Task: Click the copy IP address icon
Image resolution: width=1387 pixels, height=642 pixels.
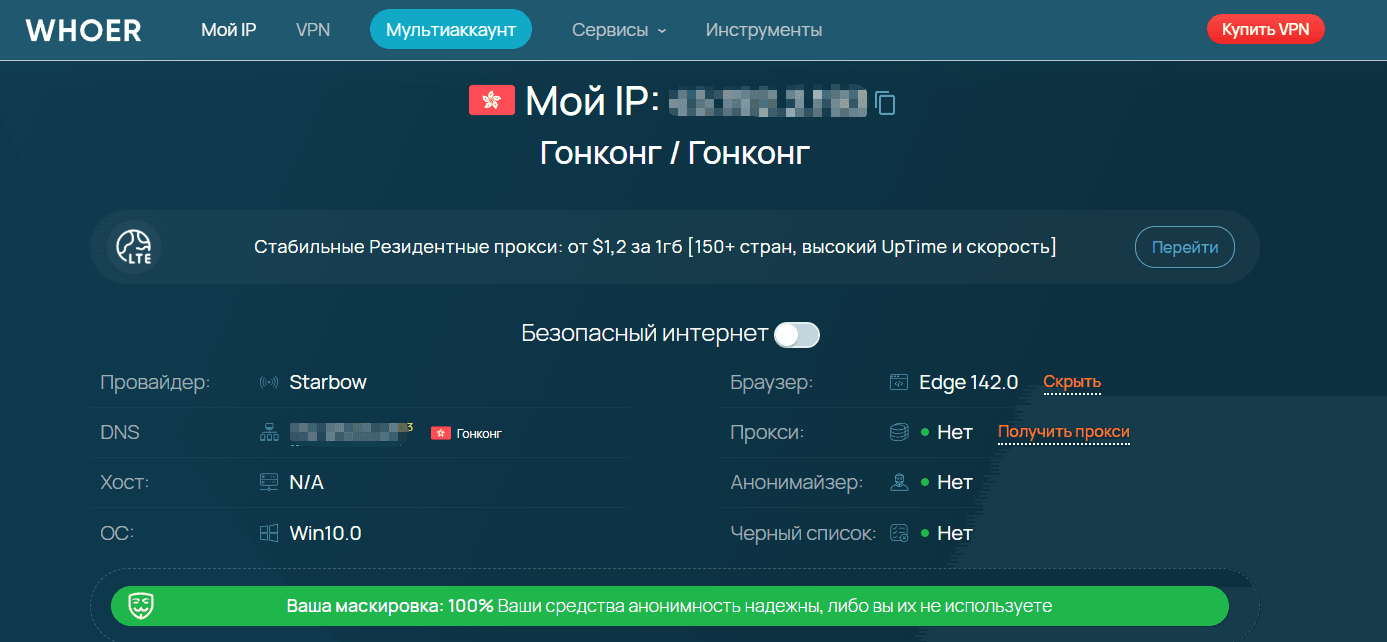Action: pyautogui.click(x=884, y=102)
